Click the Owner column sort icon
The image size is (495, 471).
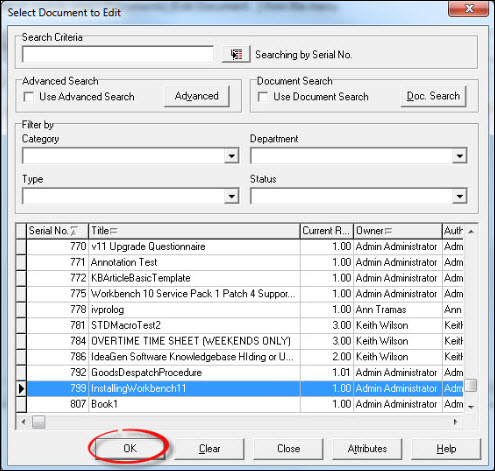point(388,231)
